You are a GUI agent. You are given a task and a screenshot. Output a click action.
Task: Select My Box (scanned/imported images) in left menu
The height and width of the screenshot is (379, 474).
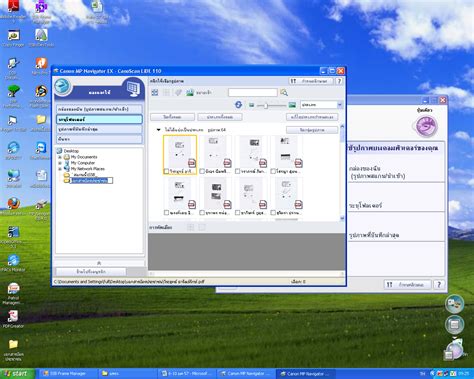99,109
